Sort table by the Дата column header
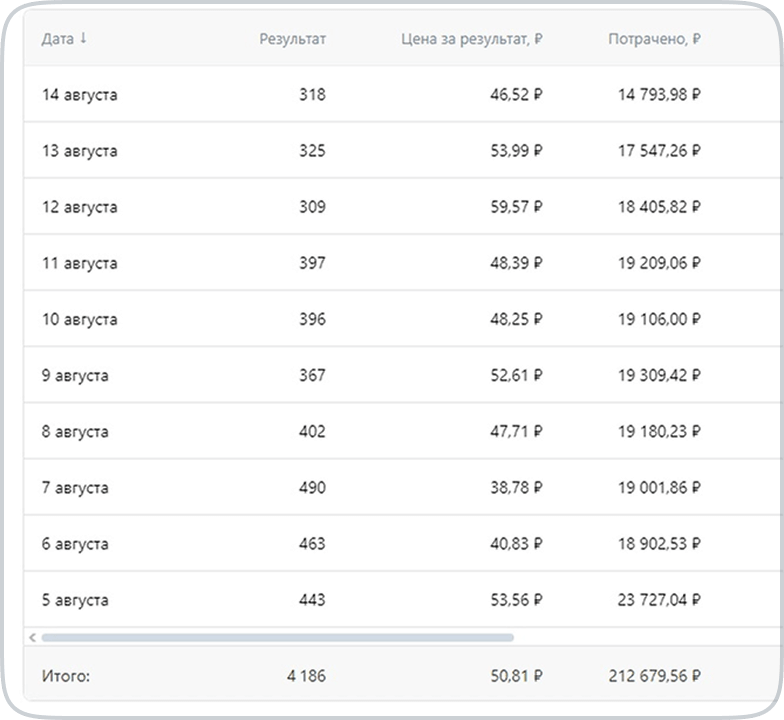 58,39
